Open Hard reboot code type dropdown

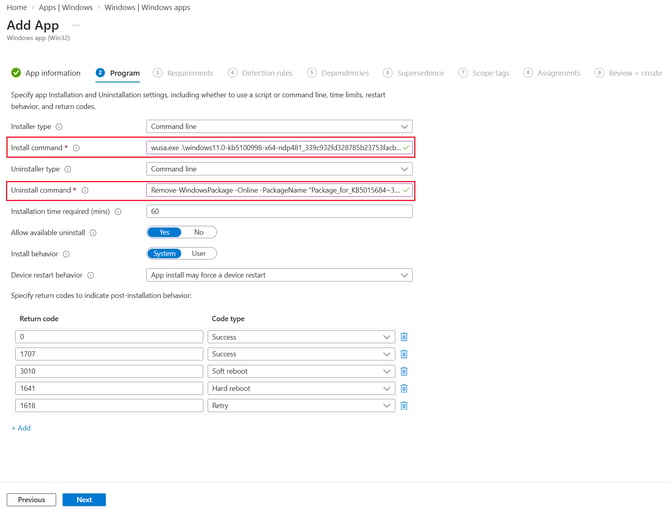(301, 388)
